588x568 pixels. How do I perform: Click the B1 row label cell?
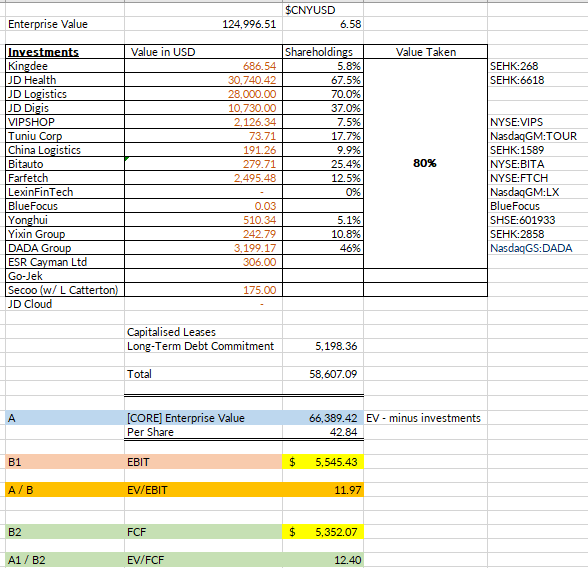[65, 462]
